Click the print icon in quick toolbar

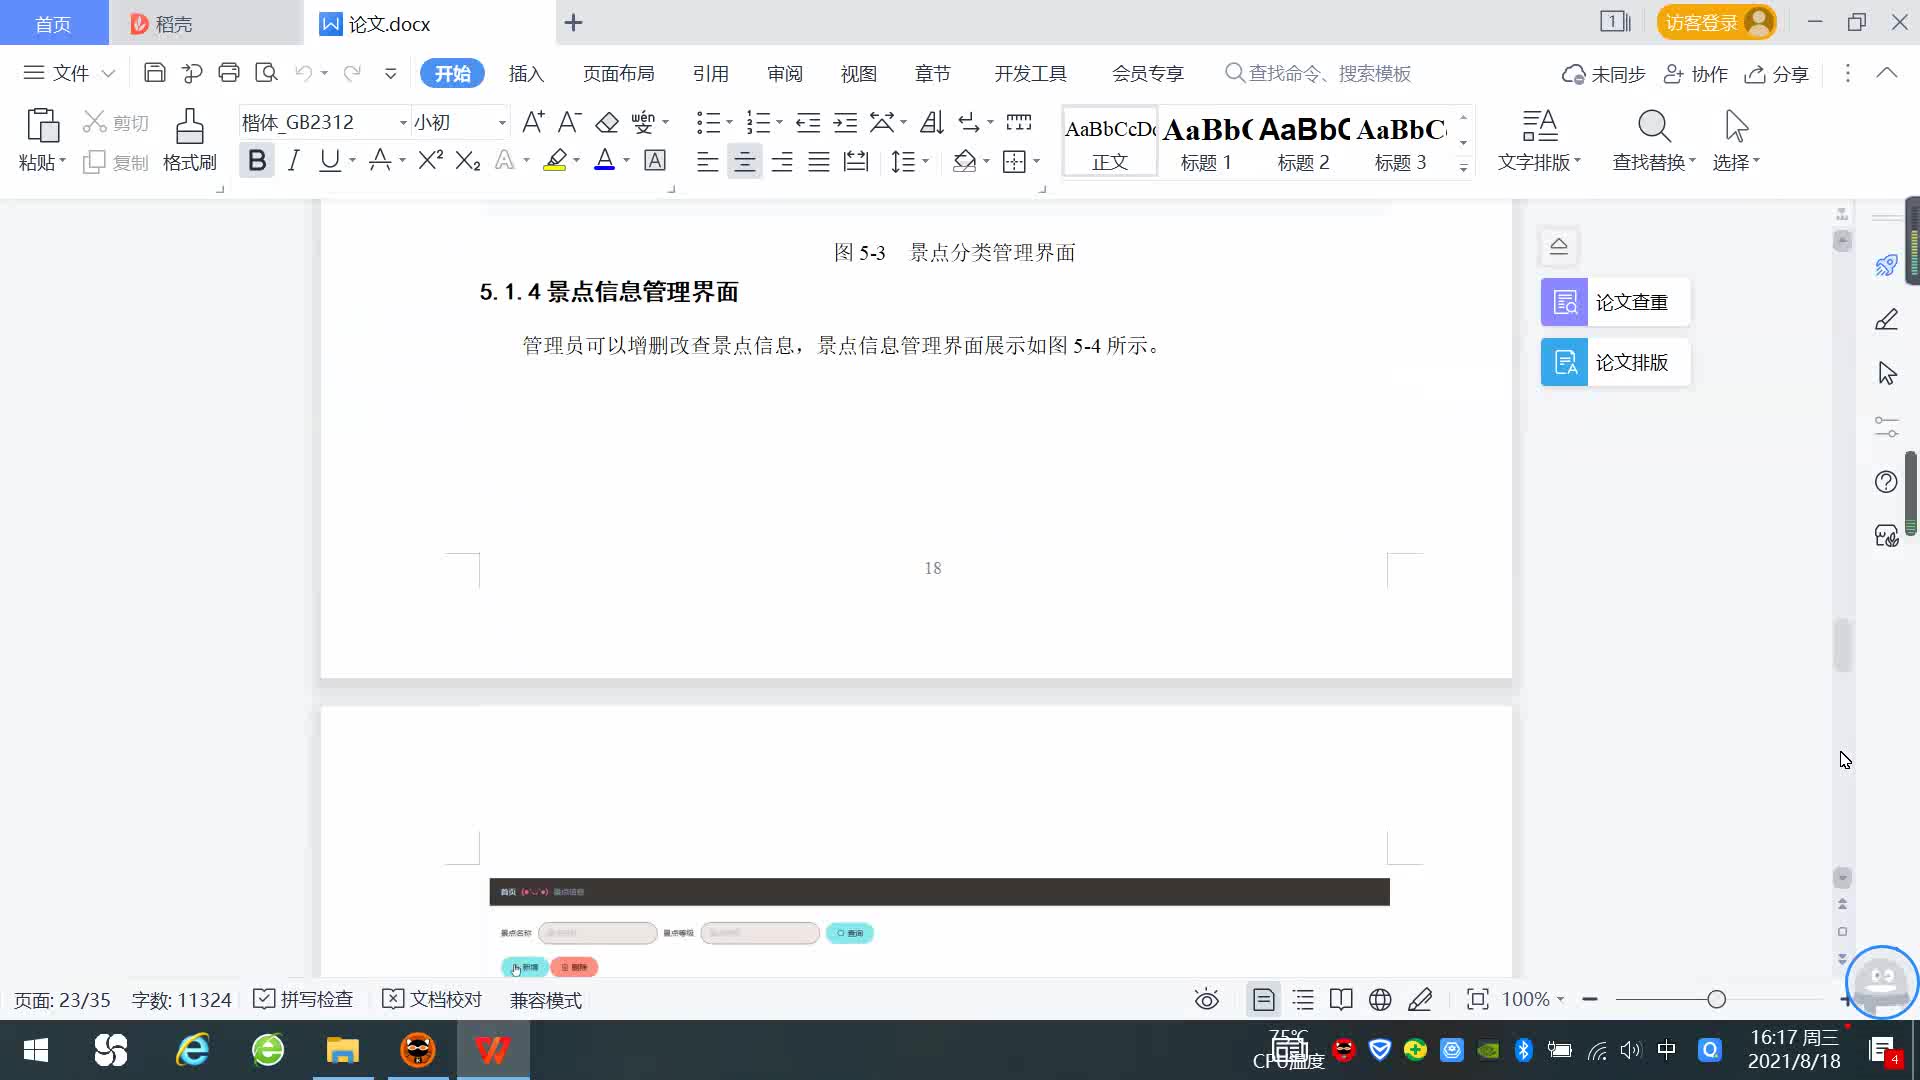[x=229, y=73]
